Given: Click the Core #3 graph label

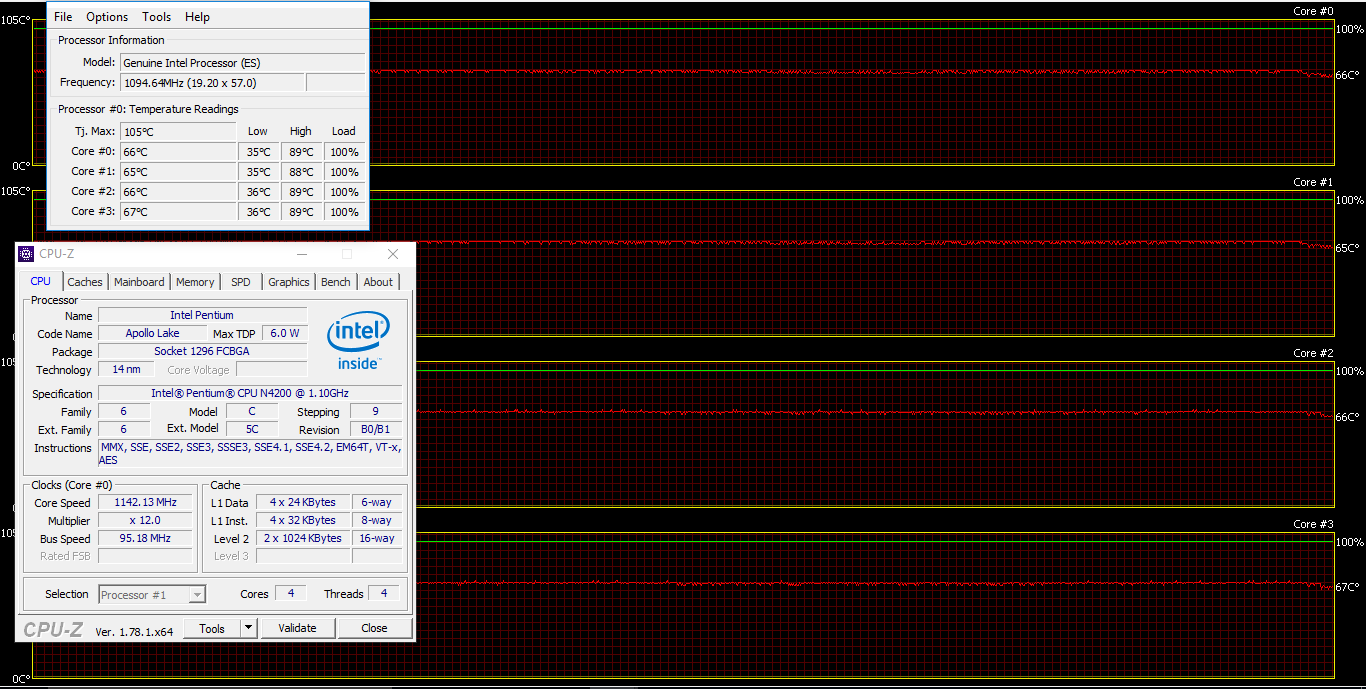Looking at the screenshot, I should point(1313,525).
